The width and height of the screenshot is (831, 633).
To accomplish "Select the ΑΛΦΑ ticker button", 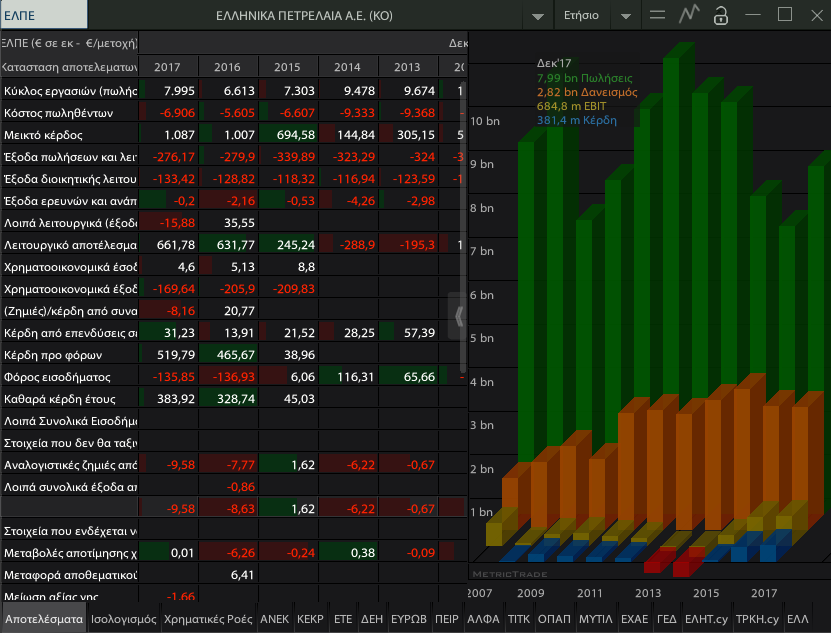I will 483,619.
